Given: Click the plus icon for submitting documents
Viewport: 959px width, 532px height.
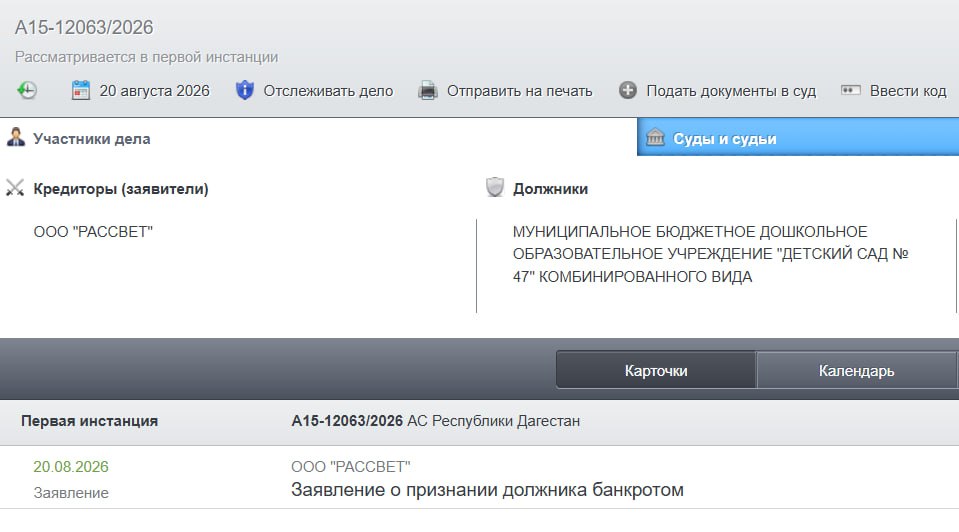Looking at the screenshot, I should coord(628,91).
